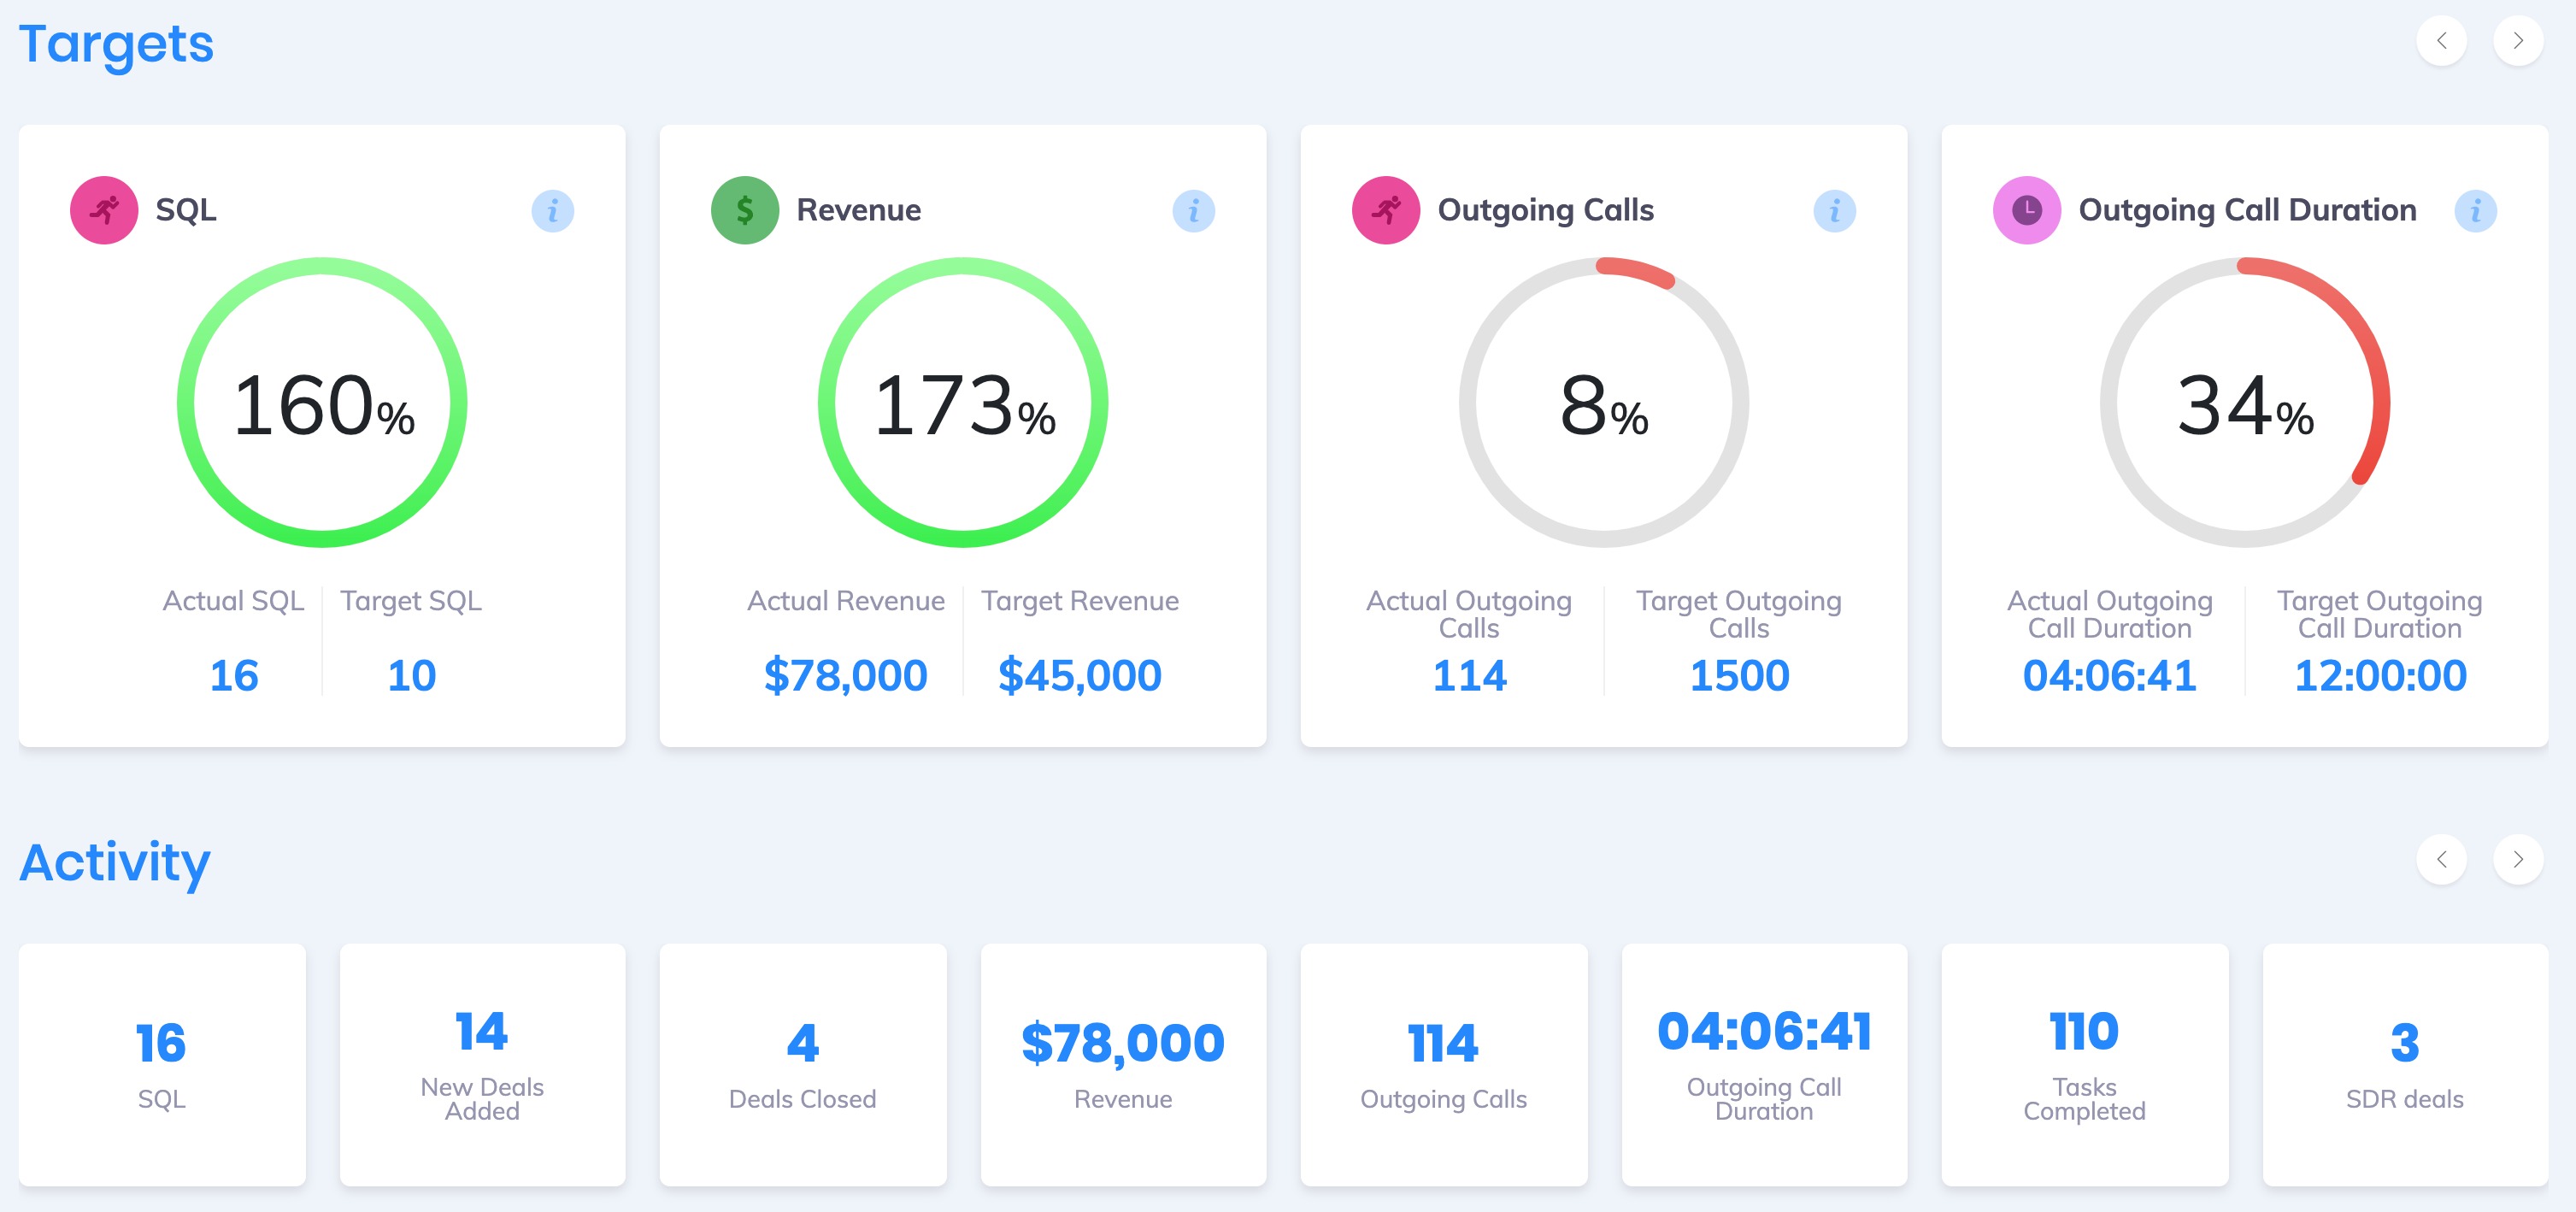Click the Target Outgoing Calls 1500 value
Screen dimensions: 2576x1212
[x=1739, y=676]
